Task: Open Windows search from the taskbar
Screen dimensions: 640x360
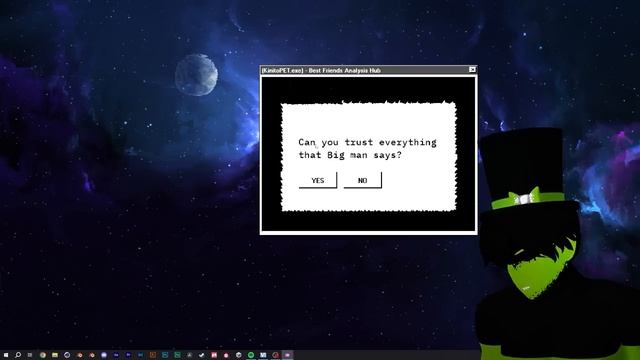Action: [18, 355]
